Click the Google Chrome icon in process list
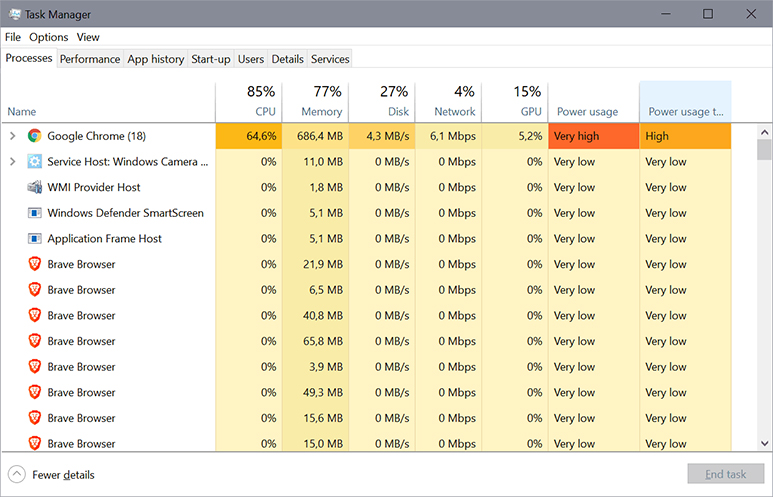Screen dimensions: 773x497 (34, 136)
